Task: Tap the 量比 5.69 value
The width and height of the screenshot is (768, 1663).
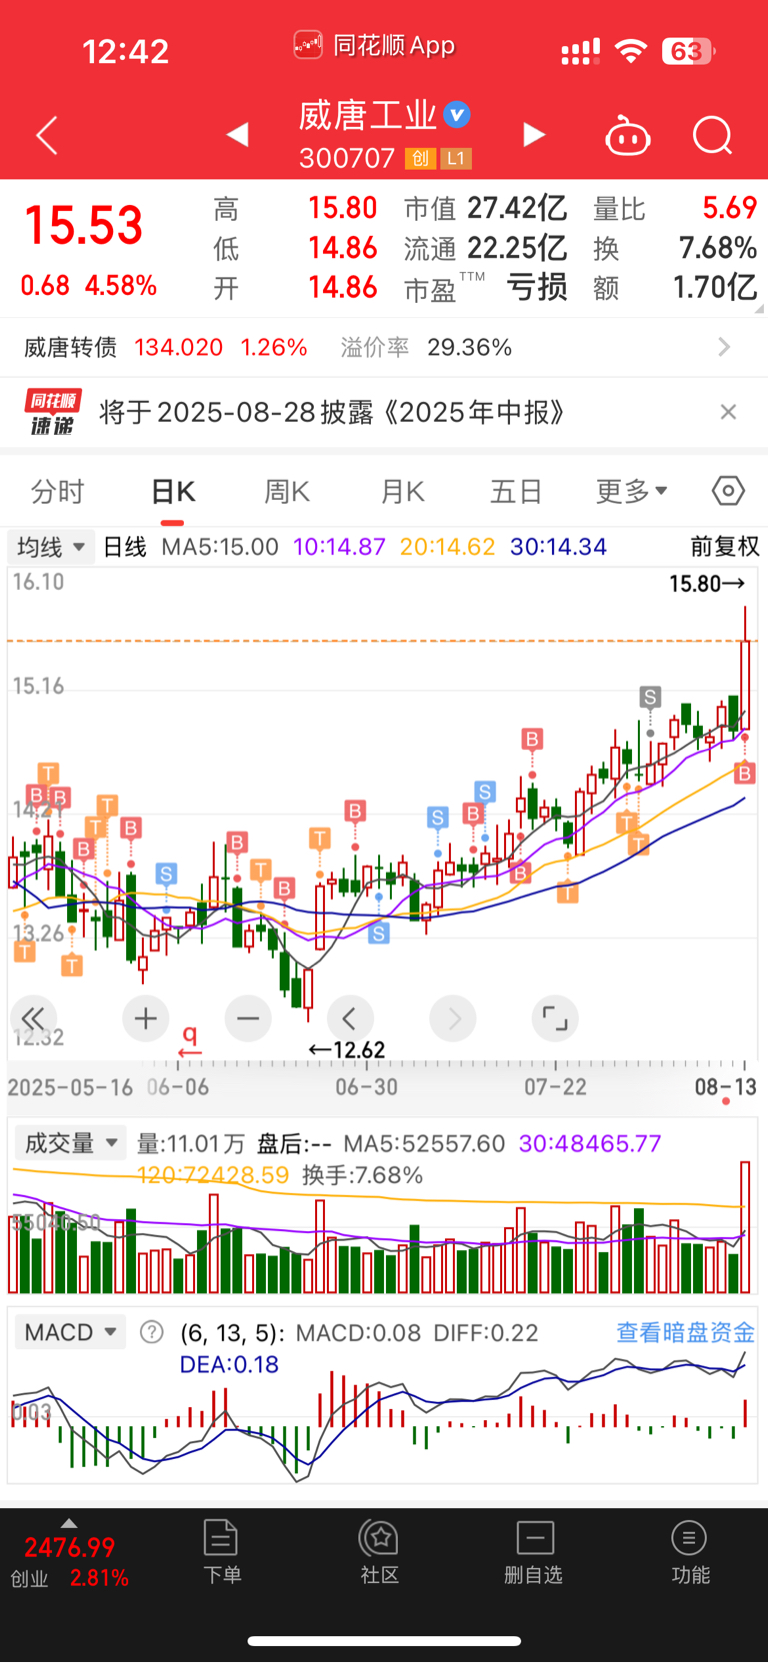Action: coord(729,208)
